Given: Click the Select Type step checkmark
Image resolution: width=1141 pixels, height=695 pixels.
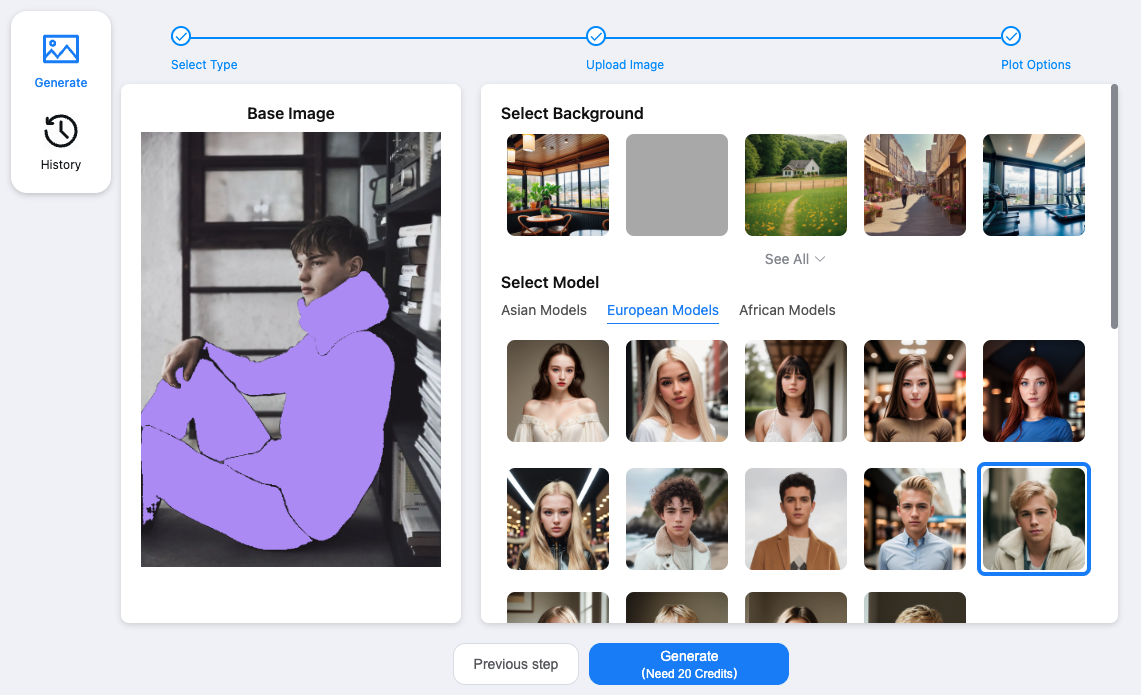Looking at the screenshot, I should [x=180, y=36].
